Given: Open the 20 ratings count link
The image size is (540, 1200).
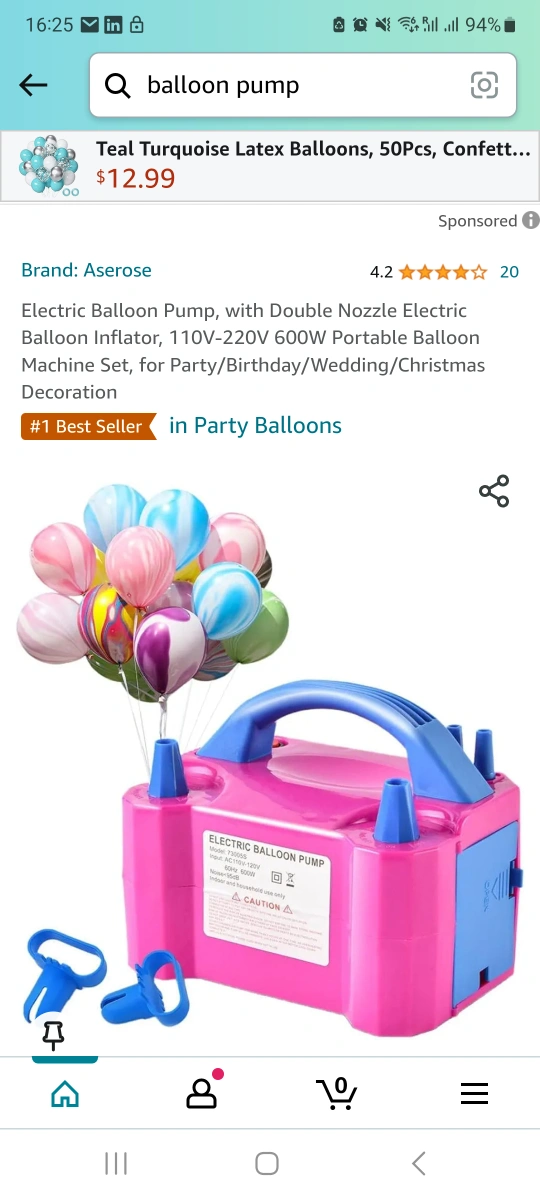Looking at the screenshot, I should [x=509, y=272].
